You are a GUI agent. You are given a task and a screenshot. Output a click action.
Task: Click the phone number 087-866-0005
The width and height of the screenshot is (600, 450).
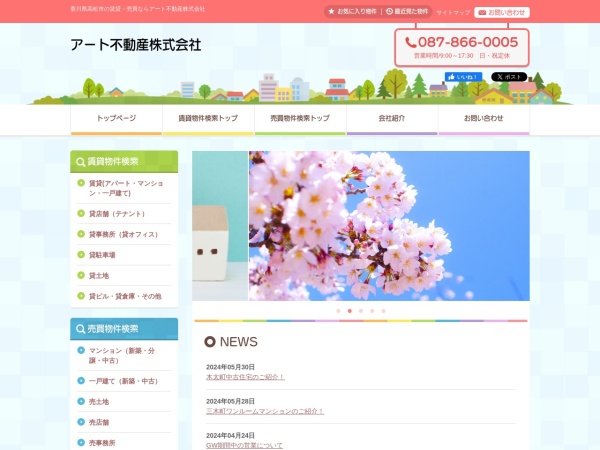pos(468,42)
